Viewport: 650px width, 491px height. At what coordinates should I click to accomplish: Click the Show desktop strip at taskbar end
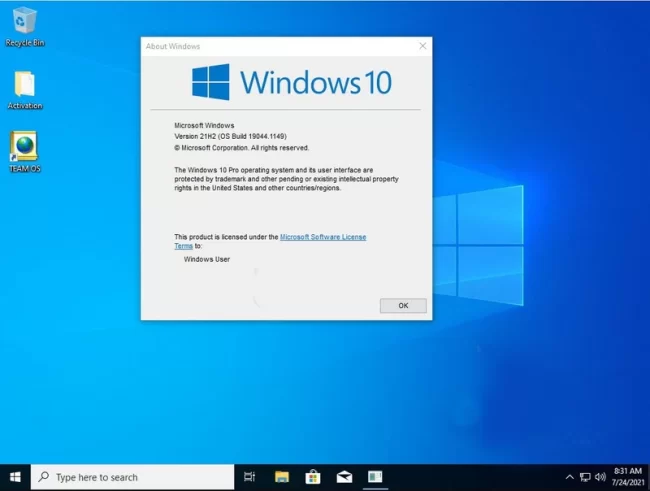648,477
